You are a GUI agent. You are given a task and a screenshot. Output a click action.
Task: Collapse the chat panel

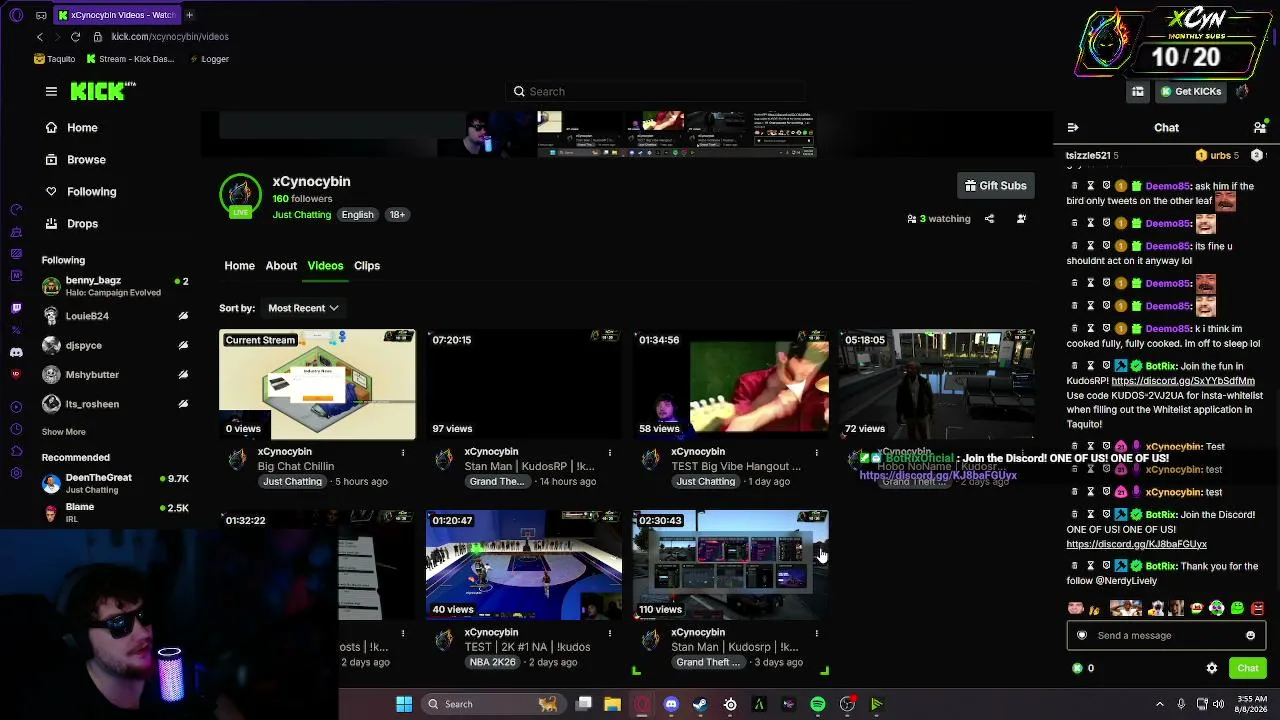[1072, 128]
